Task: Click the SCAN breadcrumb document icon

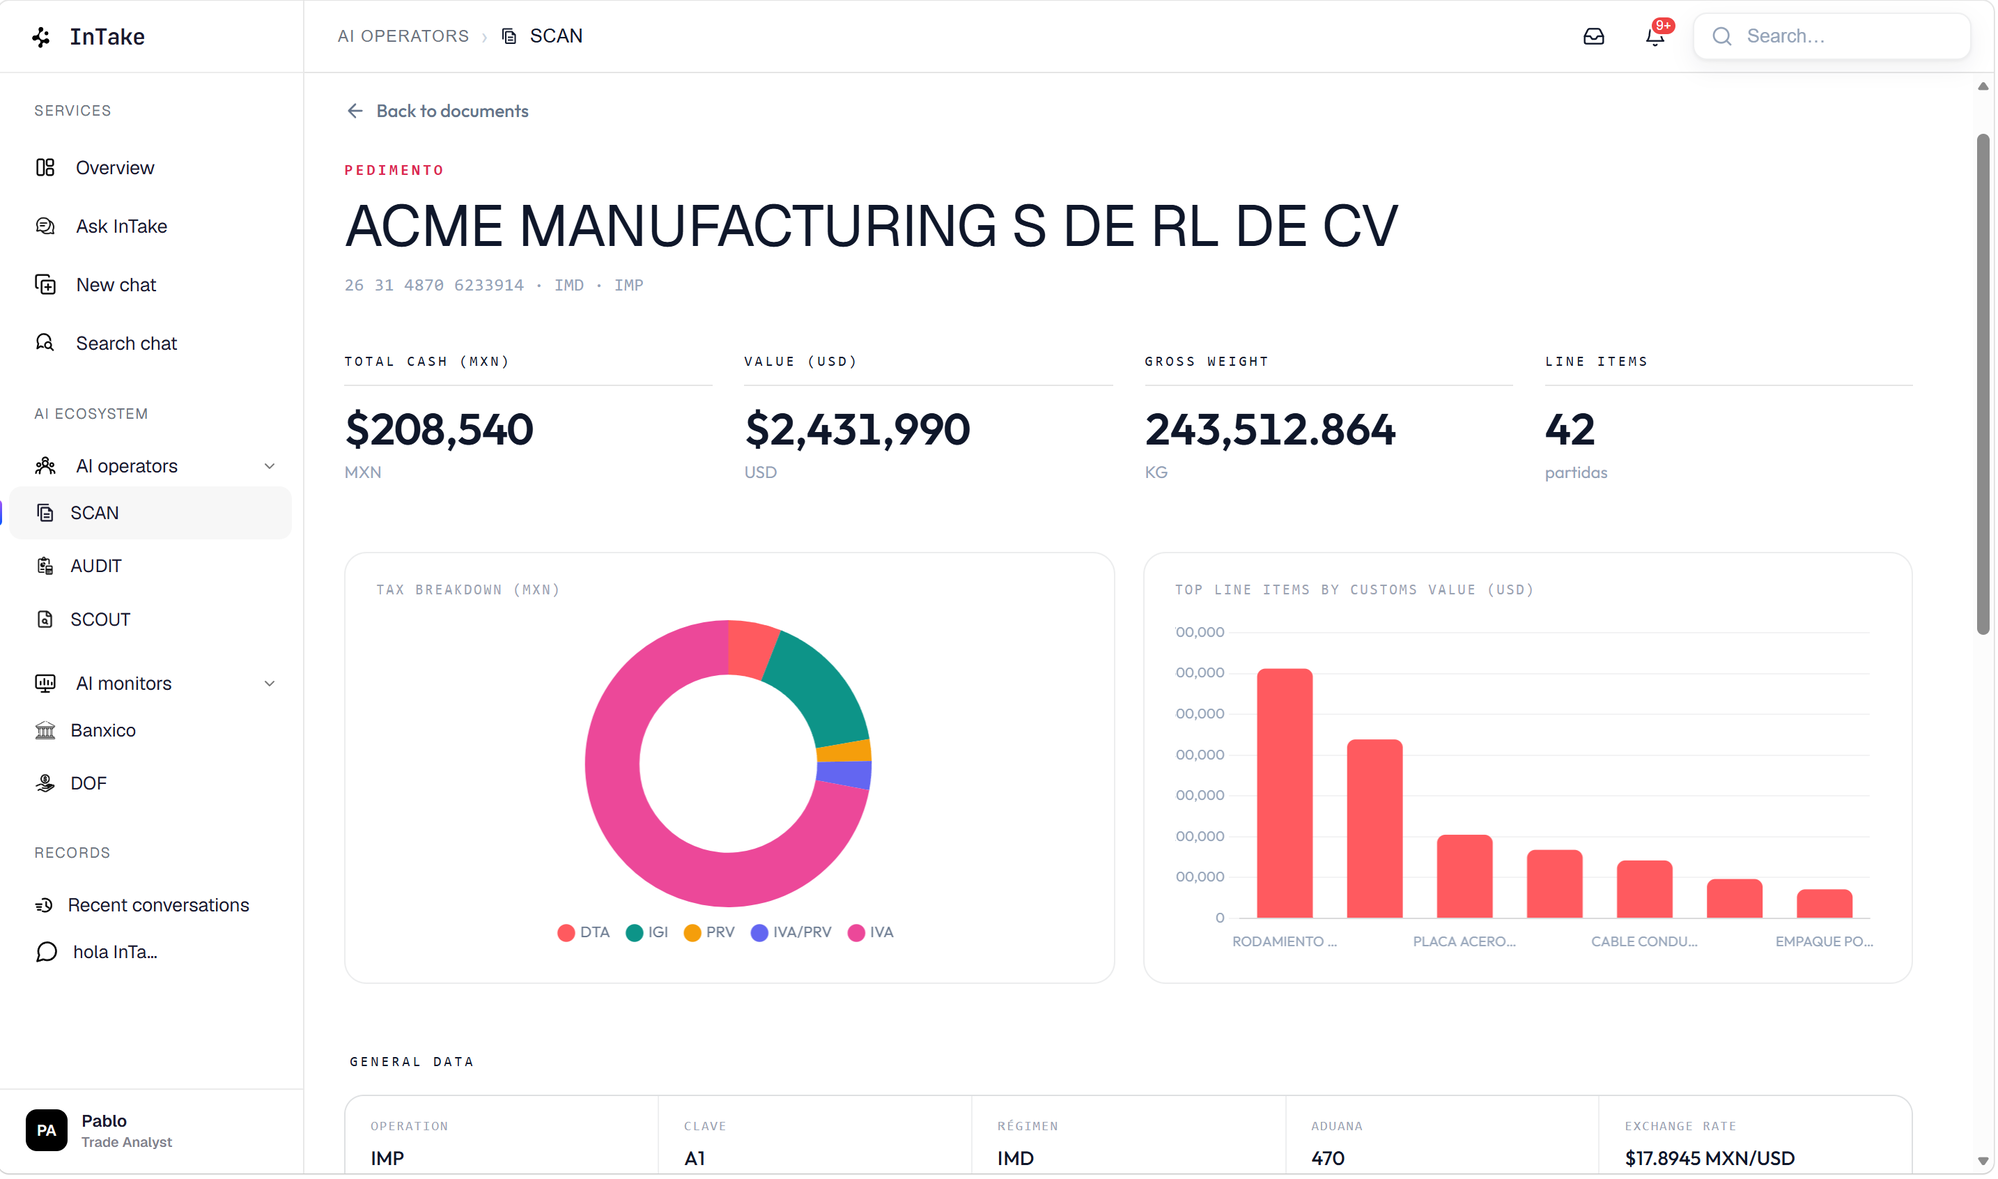Action: (x=510, y=37)
